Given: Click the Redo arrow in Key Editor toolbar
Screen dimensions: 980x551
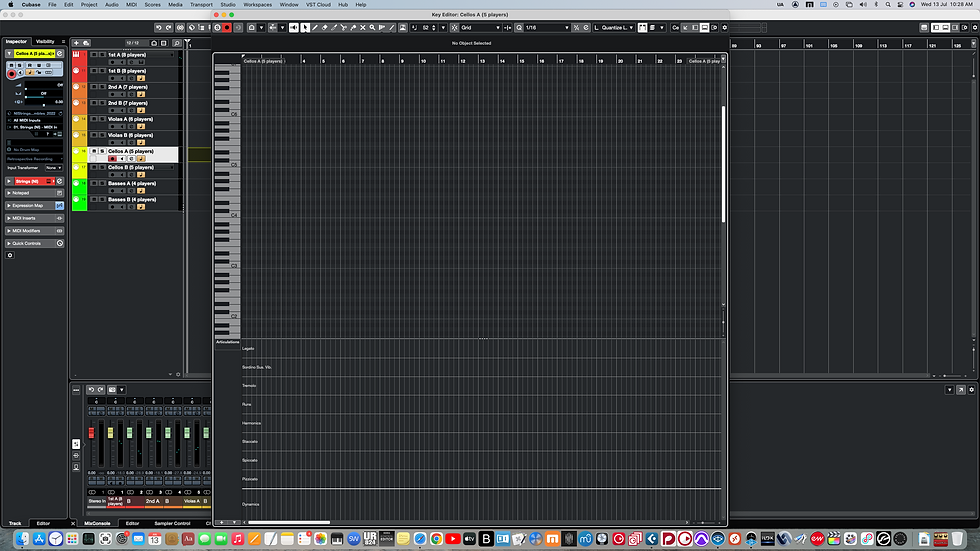Looking at the screenshot, I should 168,27.
